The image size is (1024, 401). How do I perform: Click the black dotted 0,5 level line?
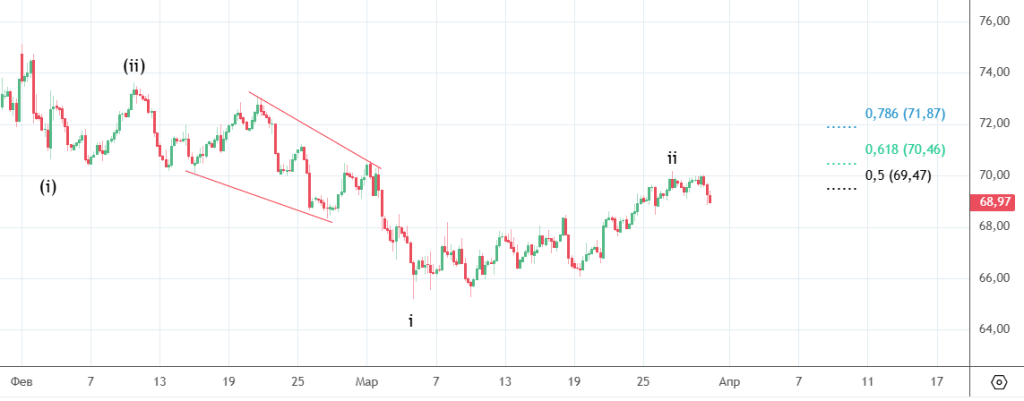pos(842,188)
